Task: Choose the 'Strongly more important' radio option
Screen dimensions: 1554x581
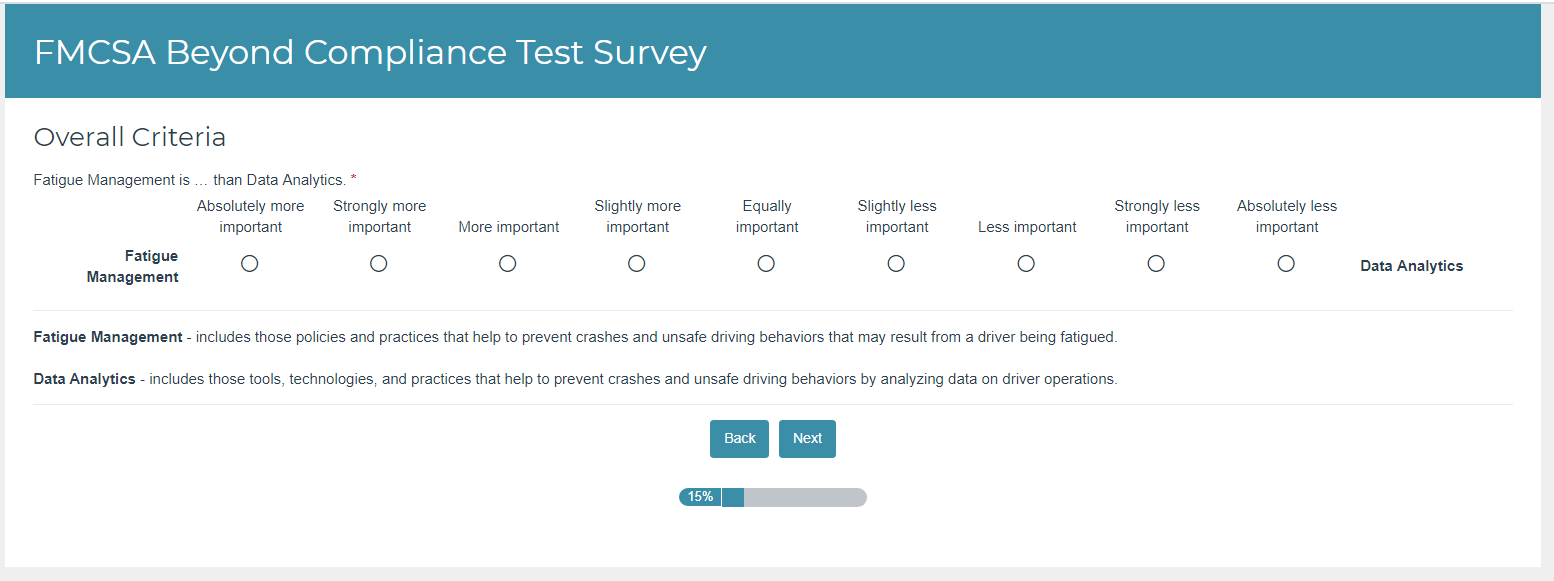Action: tap(379, 264)
